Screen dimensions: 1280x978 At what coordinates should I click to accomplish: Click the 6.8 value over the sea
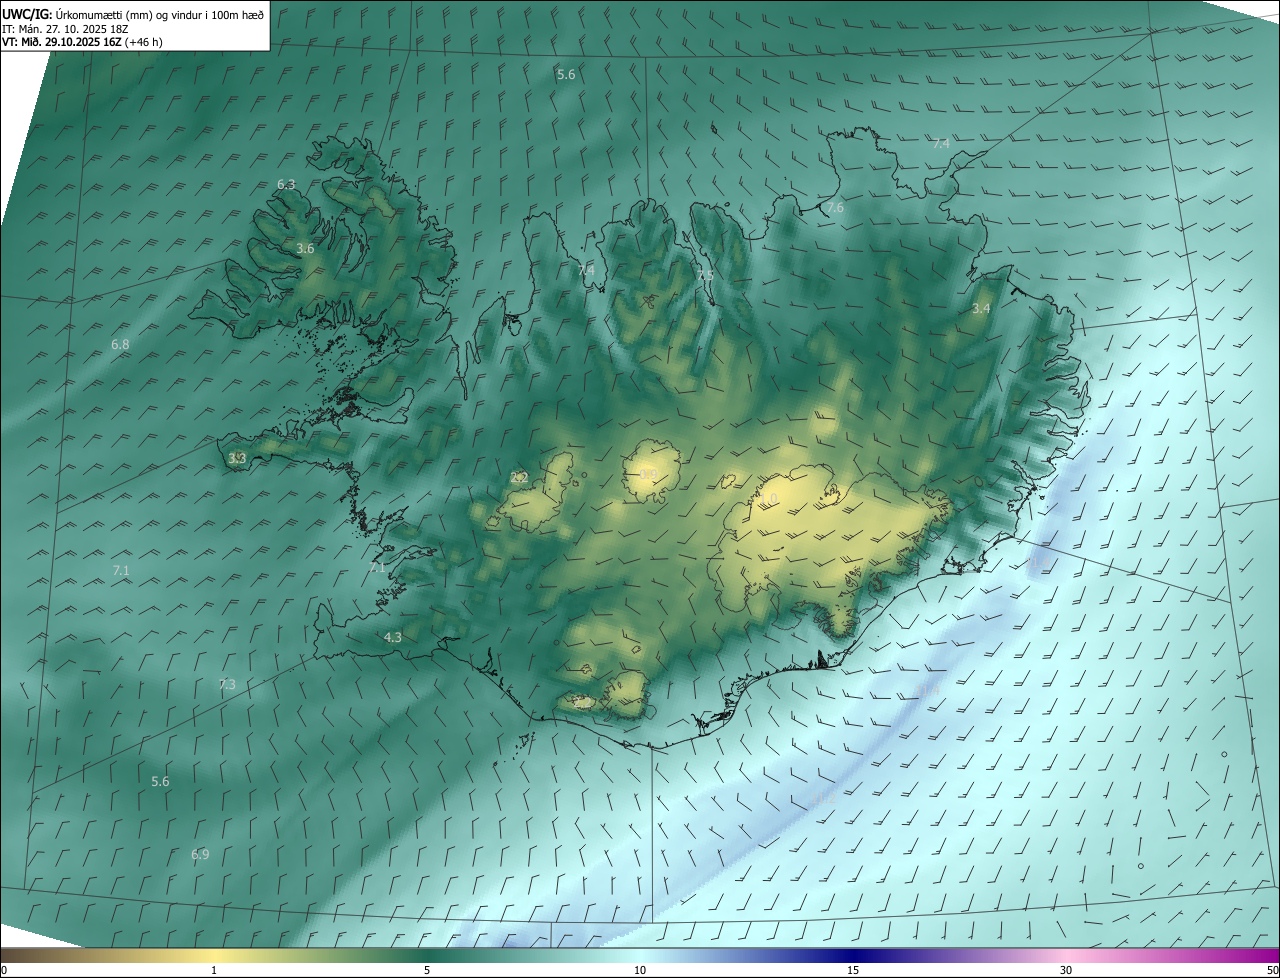pyautogui.click(x=120, y=344)
